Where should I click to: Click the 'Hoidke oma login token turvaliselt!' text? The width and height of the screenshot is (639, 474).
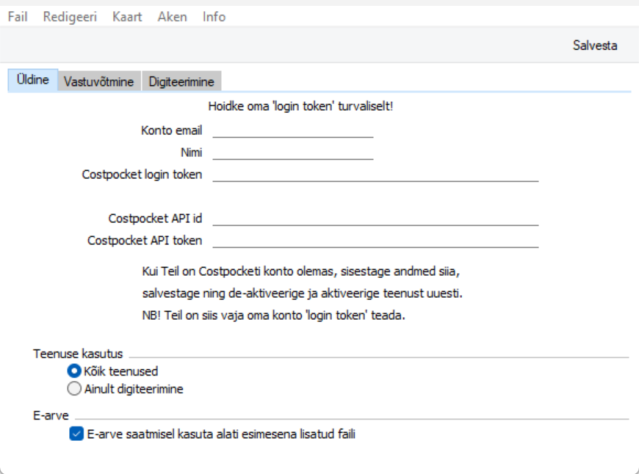pyautogui.click(x=300, y=106)
